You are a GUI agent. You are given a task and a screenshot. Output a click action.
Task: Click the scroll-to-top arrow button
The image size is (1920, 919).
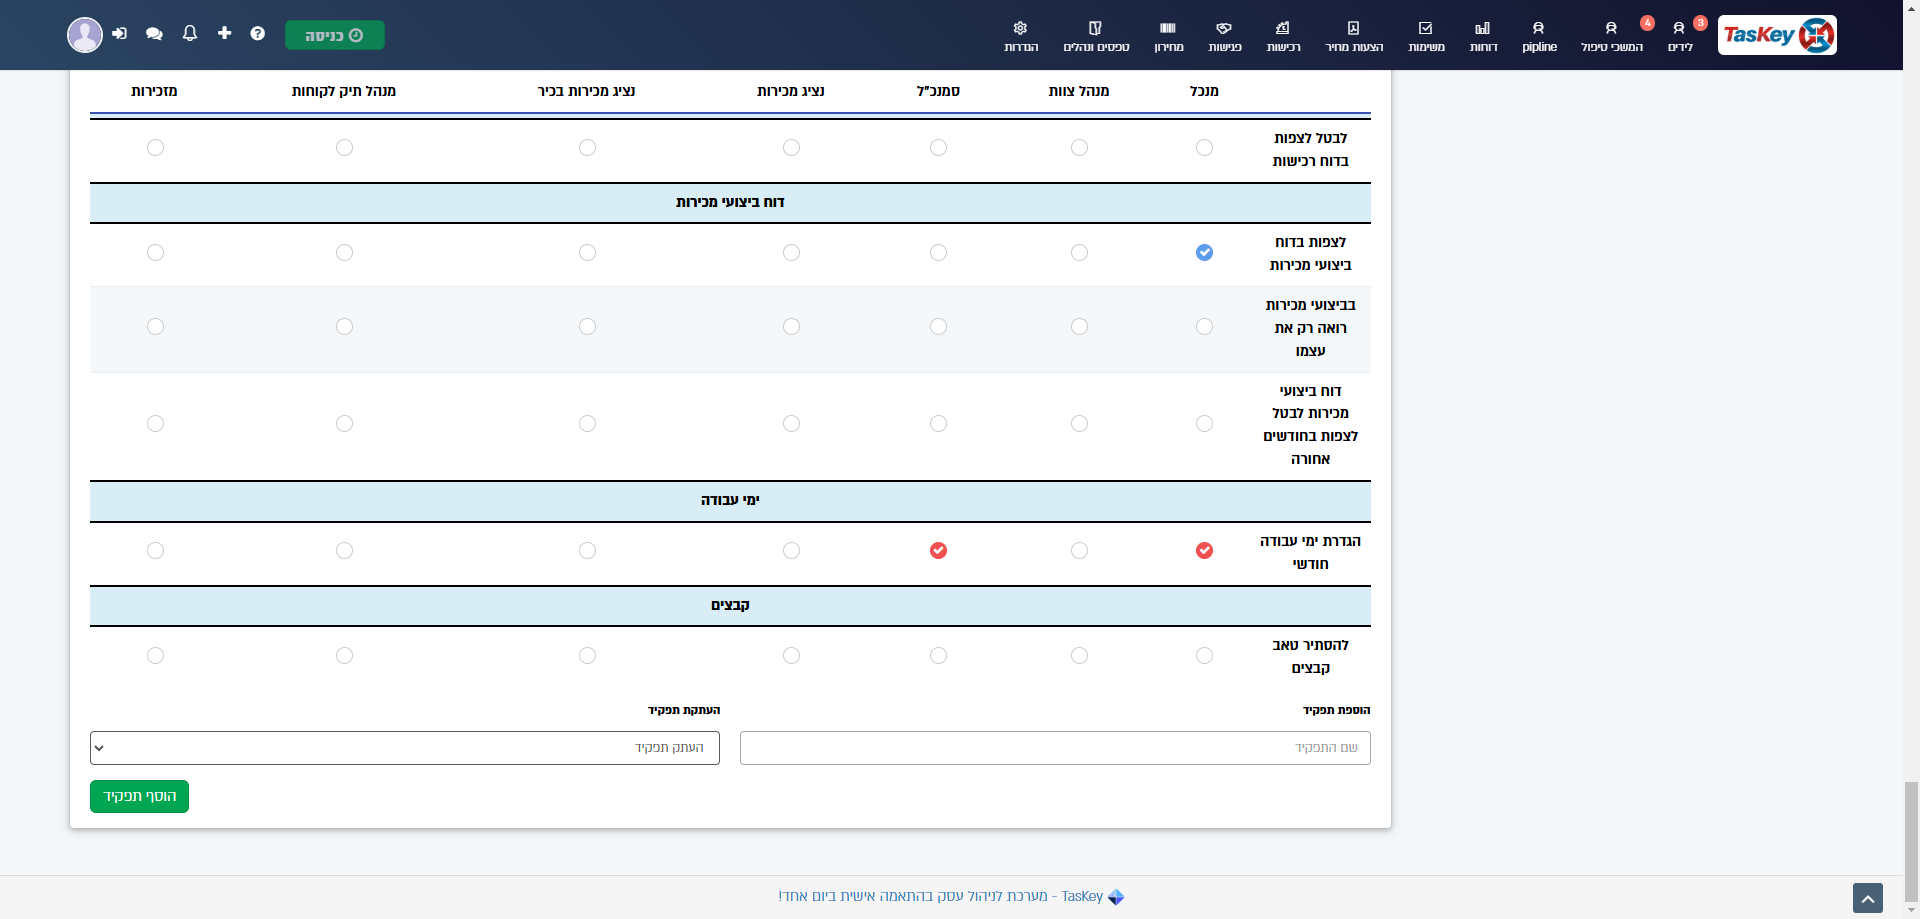pos(1867,898)
